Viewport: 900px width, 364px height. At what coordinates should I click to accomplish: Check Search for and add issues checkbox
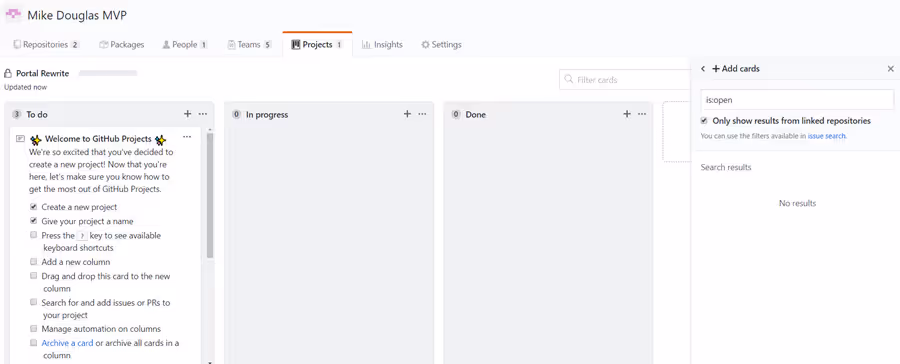[34, 303]
